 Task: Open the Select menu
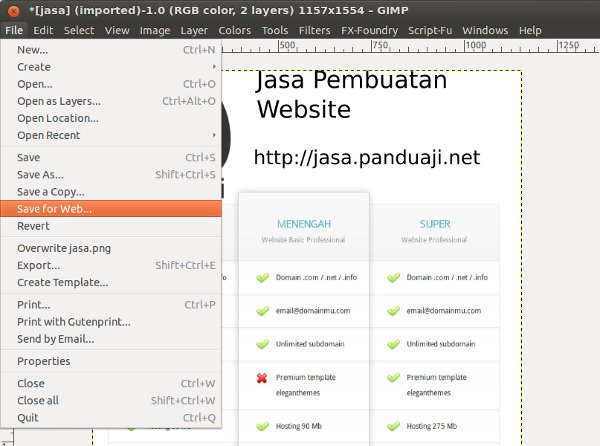click(79, 30)
